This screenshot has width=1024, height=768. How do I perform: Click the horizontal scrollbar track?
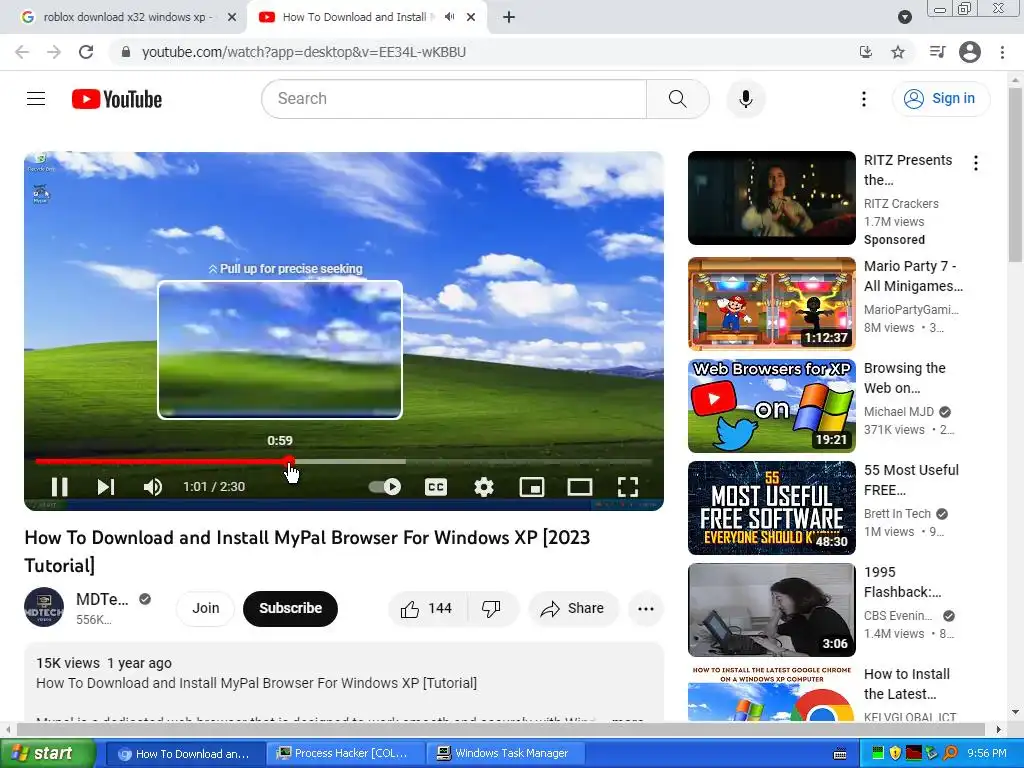pos(501,729)
